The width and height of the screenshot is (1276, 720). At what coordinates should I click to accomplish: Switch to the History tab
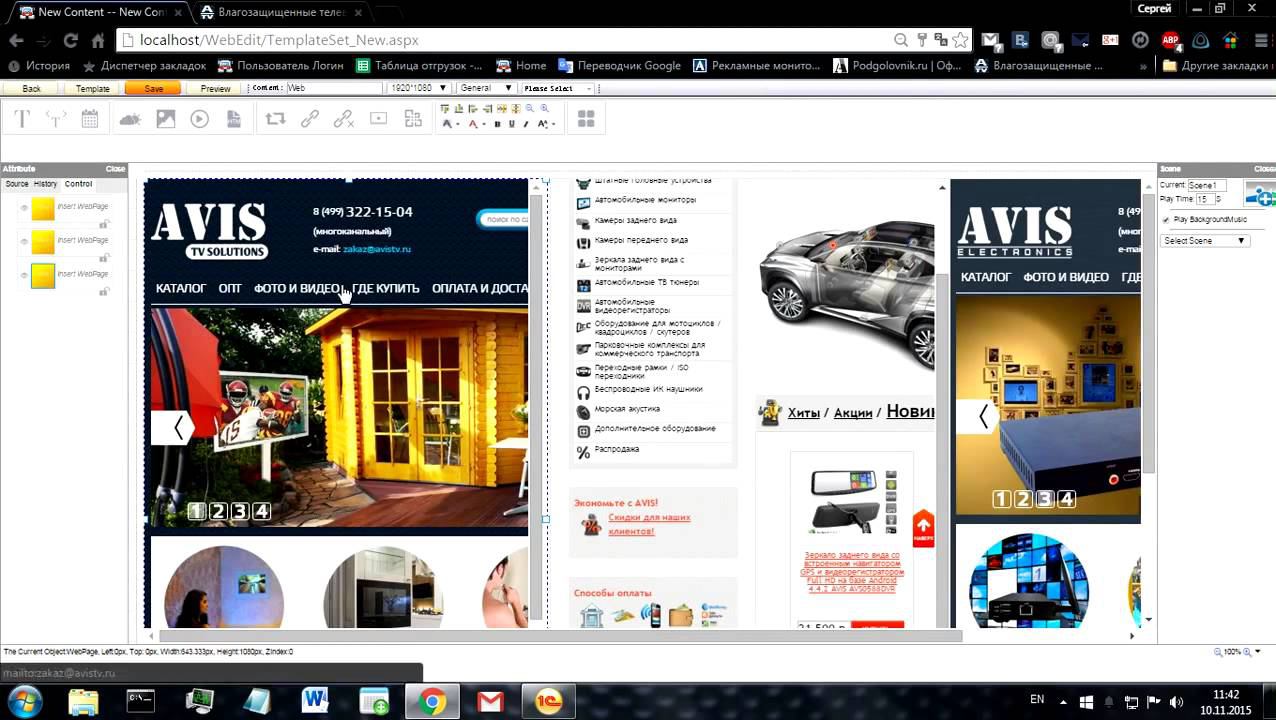pyautogui.click(x=46, y=184)
